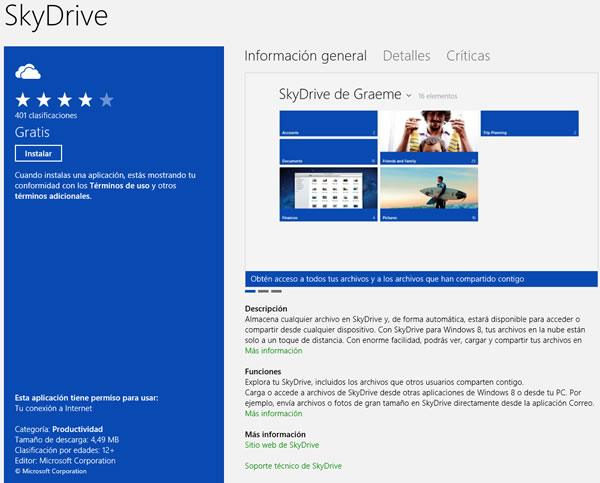Image resolution: width=600 pixels, height=483 pixels.
Task: Click the first rating star
Action: [x=23, y=100]
